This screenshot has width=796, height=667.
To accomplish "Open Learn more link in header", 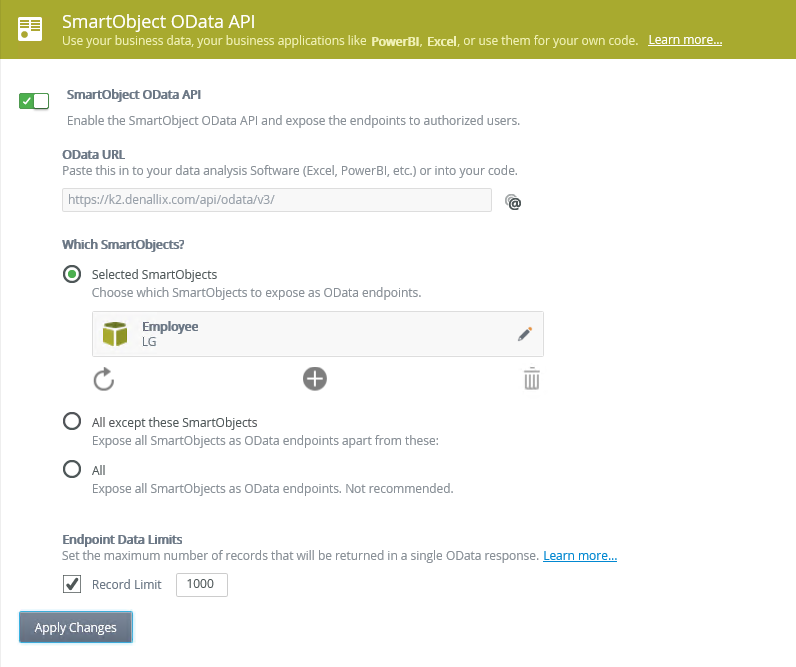I will [x=685, y=41].
